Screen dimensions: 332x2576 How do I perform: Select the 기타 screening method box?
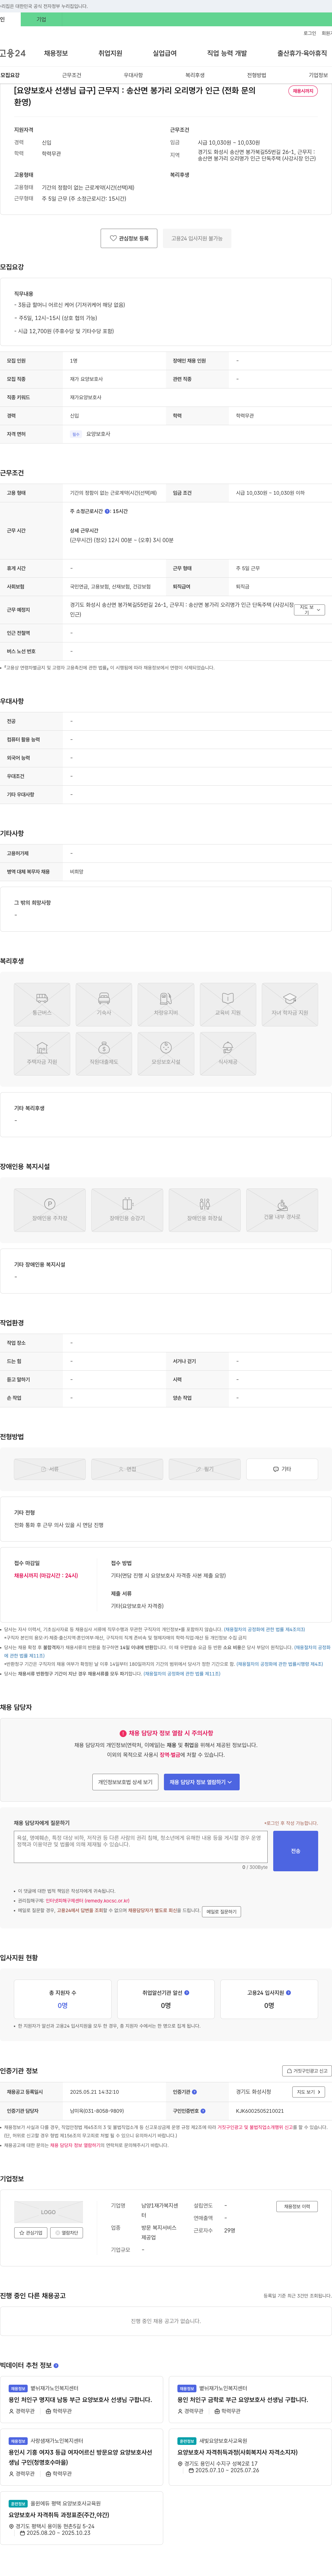282,1469
